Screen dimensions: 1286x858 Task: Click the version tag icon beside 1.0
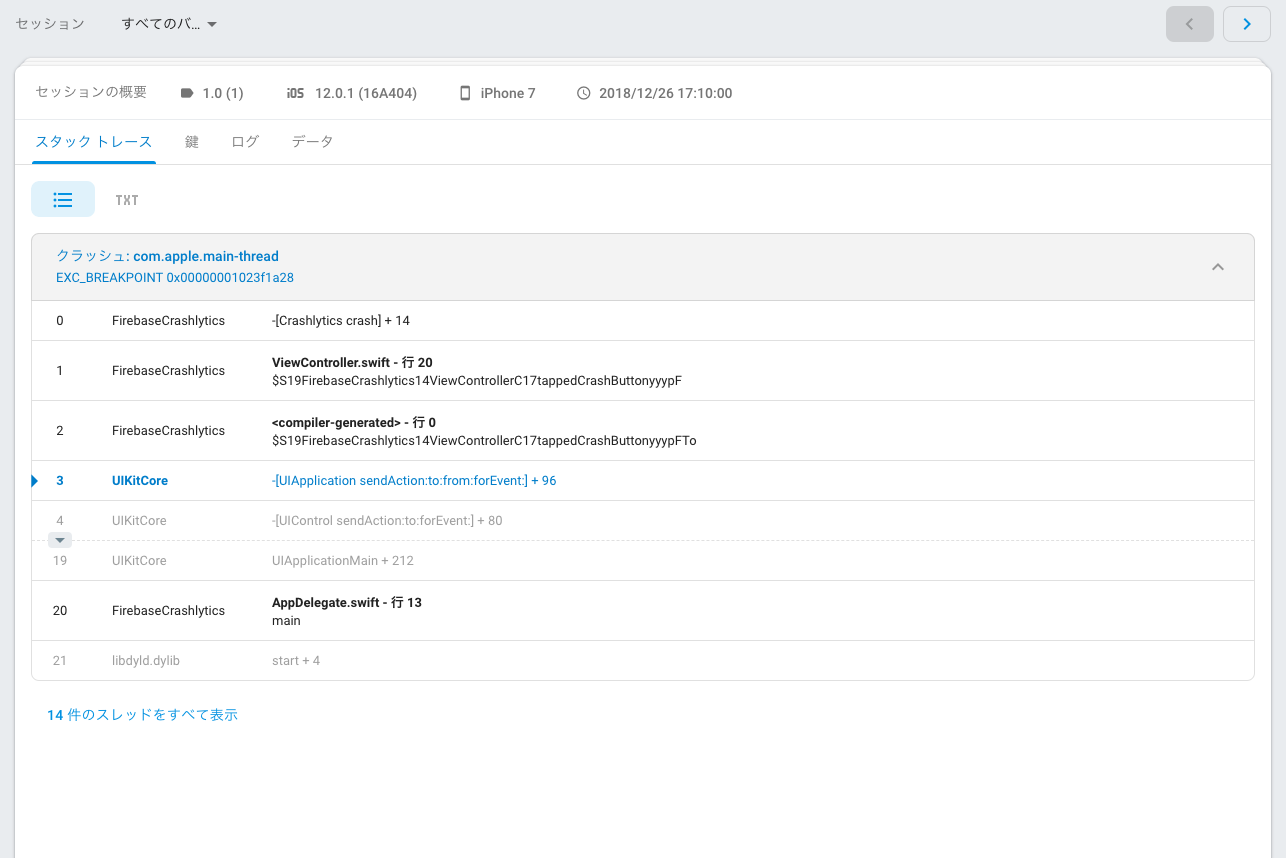[186, 92]
